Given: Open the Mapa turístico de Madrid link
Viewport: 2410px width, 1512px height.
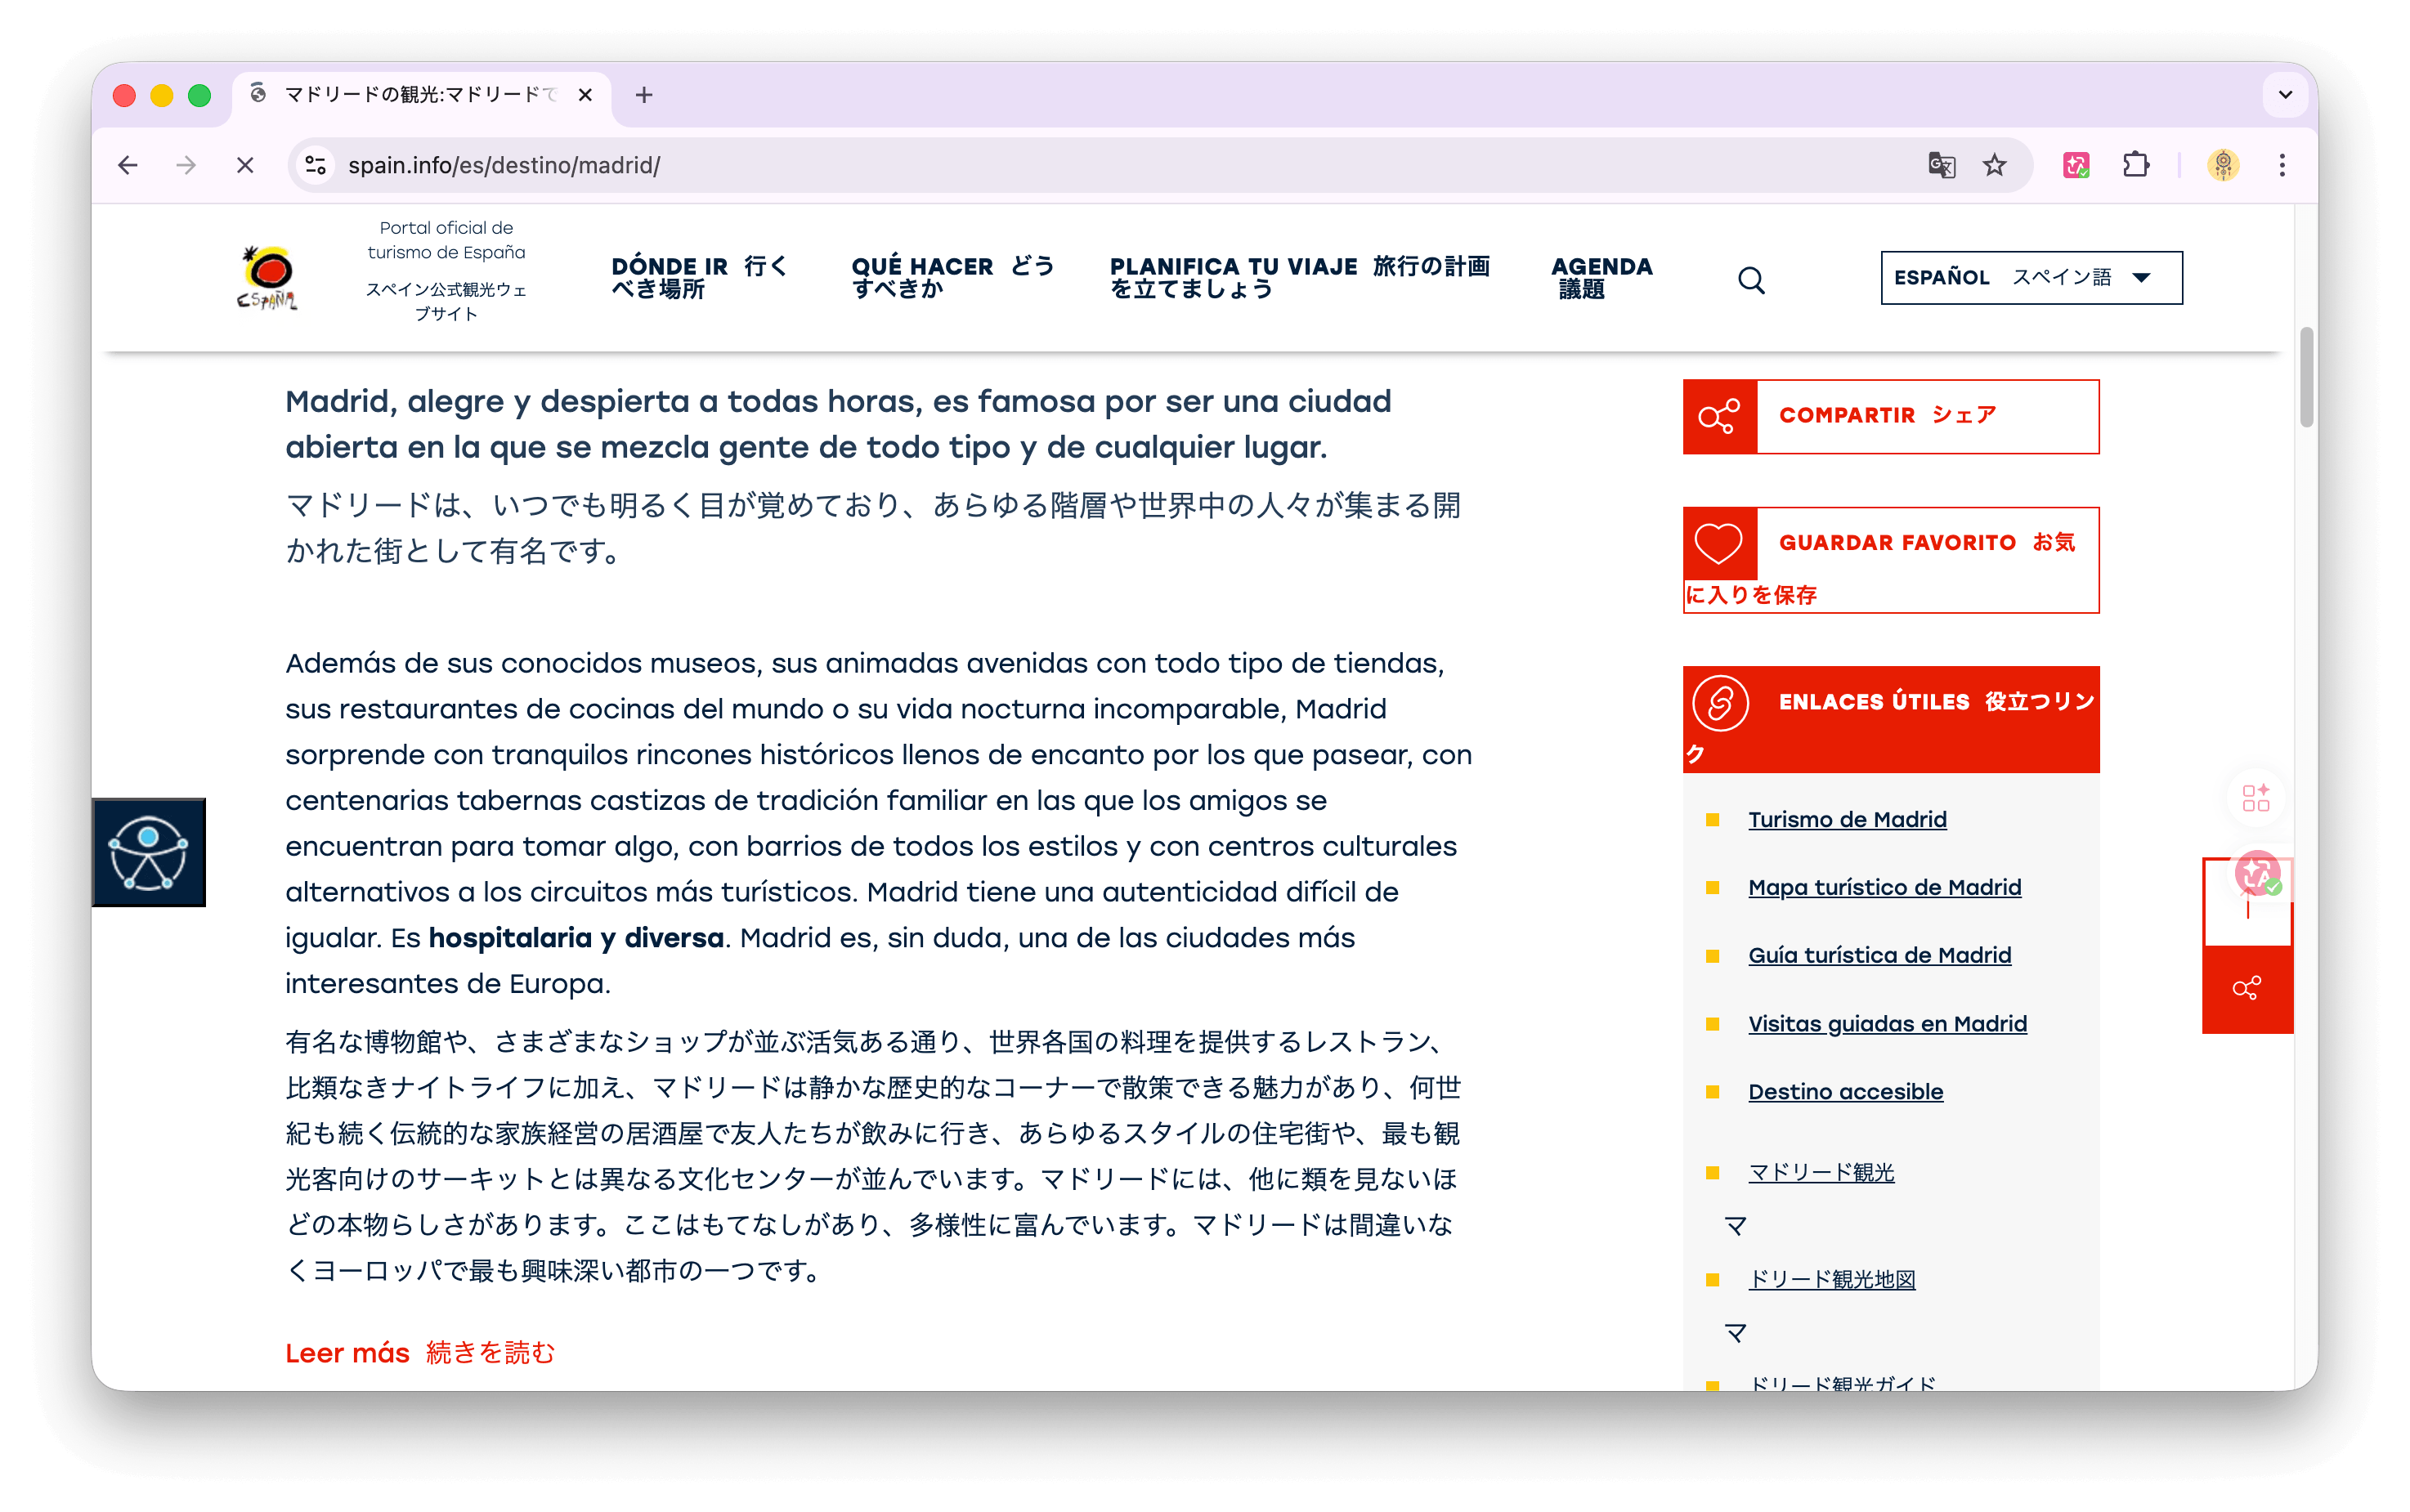Looking at the screenshot, I should [1884, 887].
